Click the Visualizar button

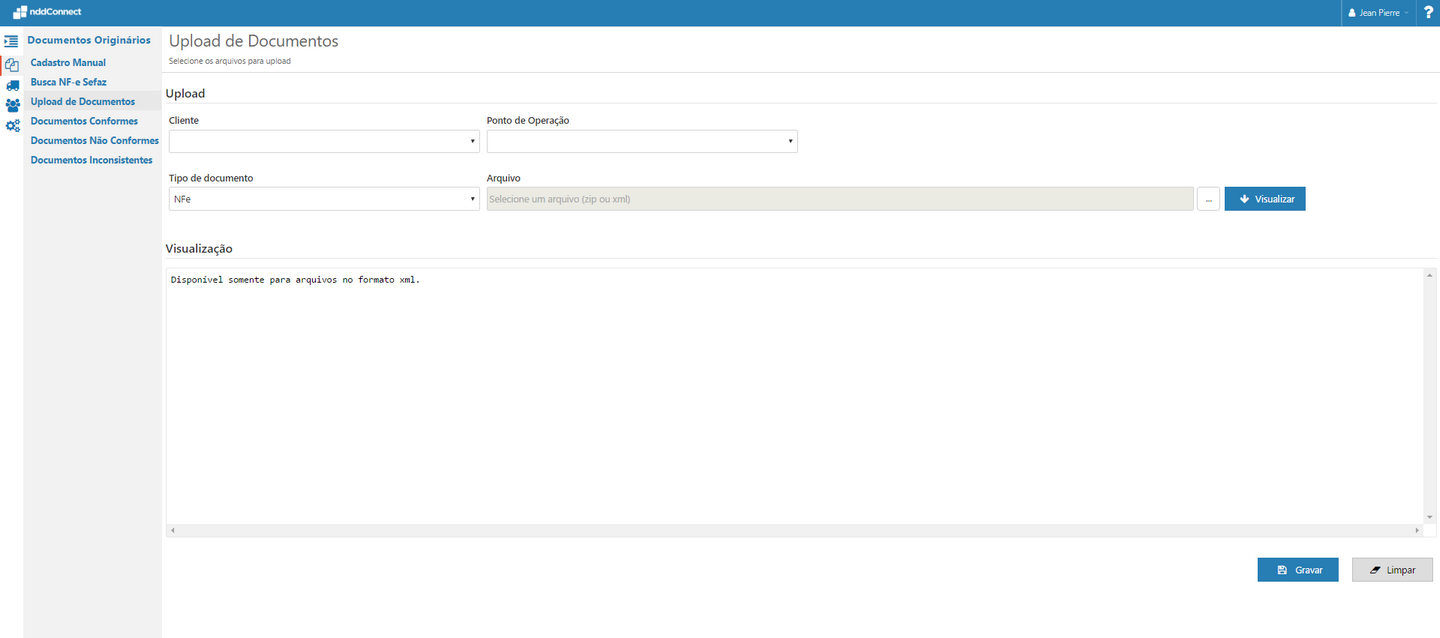click(x=1265, y=199)
